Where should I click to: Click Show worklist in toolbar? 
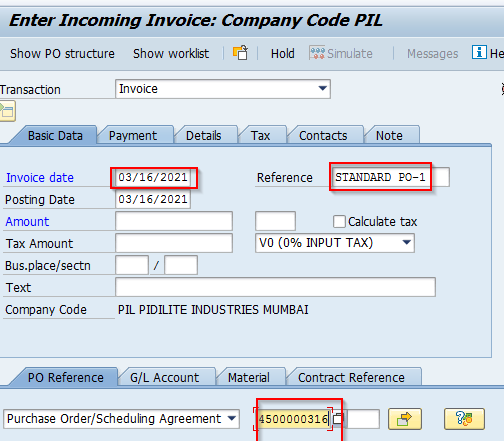[x=171, y=53]
